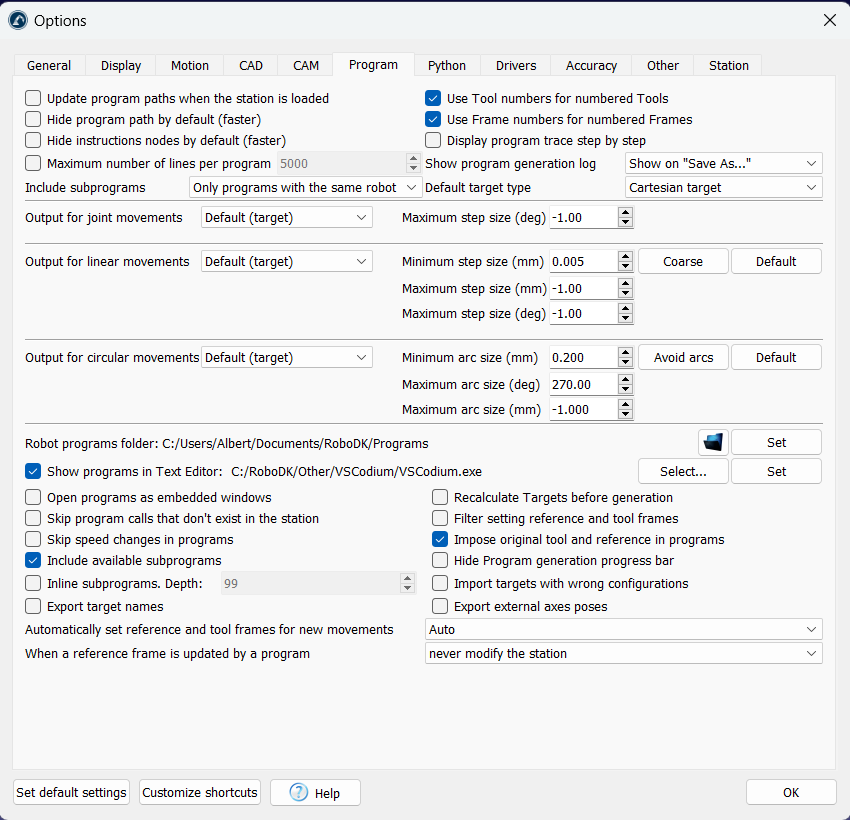This screenshot has width=850, height=820.
Task: Click the Avoid arcs button
Action: 683,357
